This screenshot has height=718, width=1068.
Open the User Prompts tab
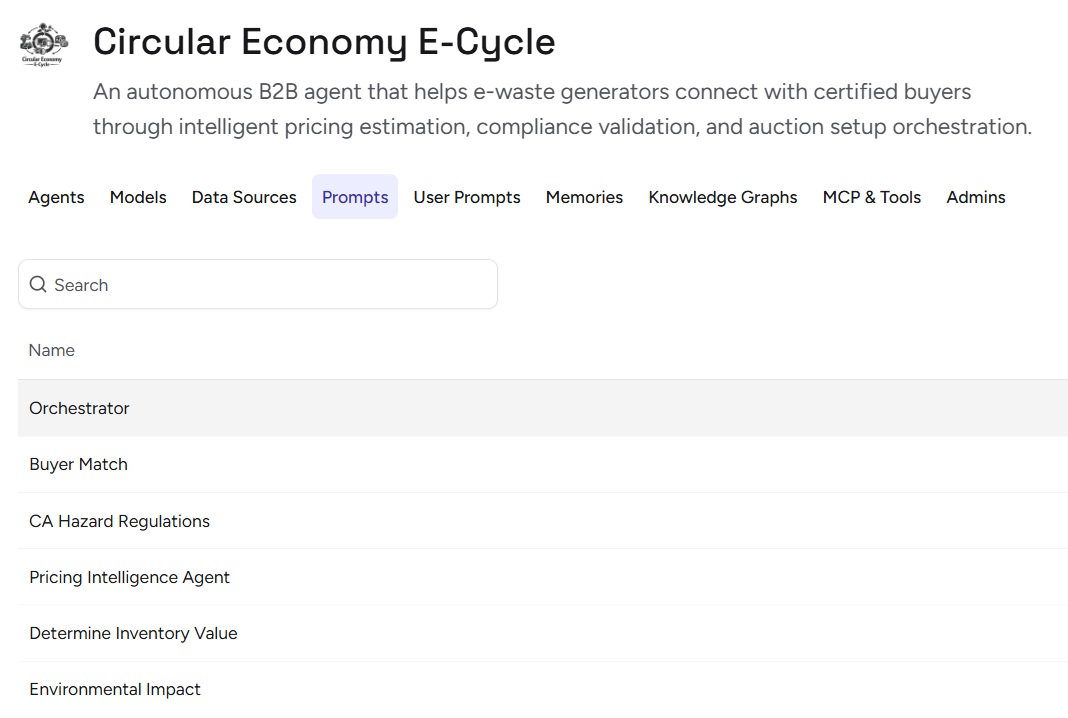pyautogui.click(x=467, y=197)
